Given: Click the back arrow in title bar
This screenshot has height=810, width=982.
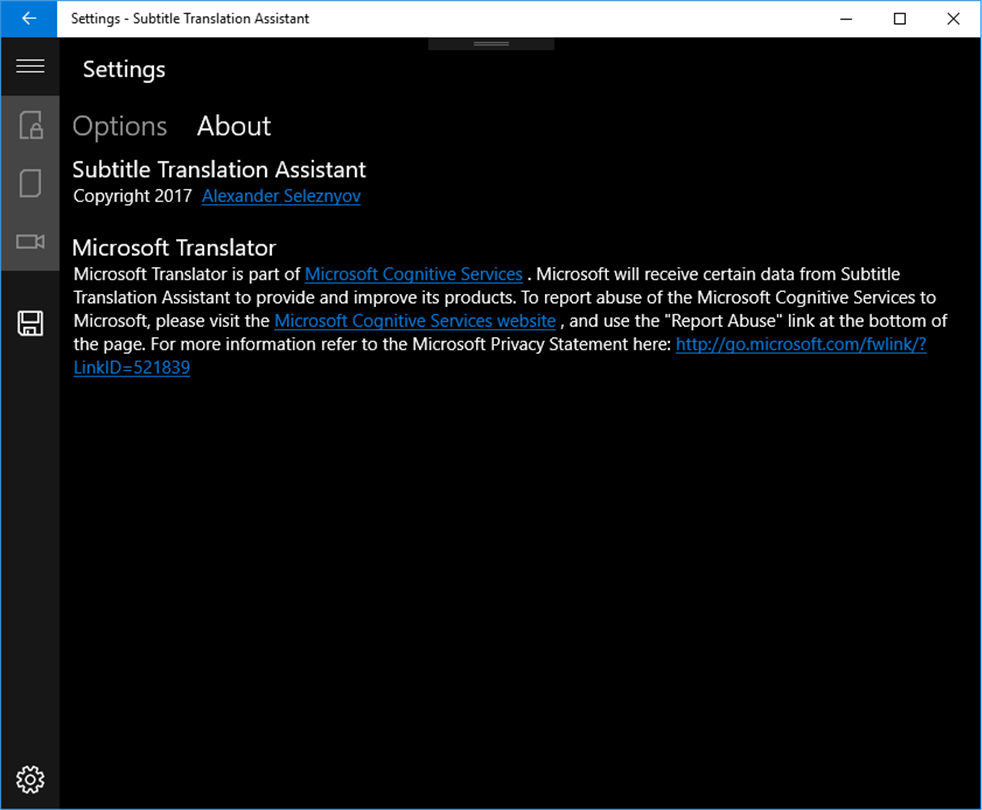Looking at the screenshot, I should [x=29, y=19].
